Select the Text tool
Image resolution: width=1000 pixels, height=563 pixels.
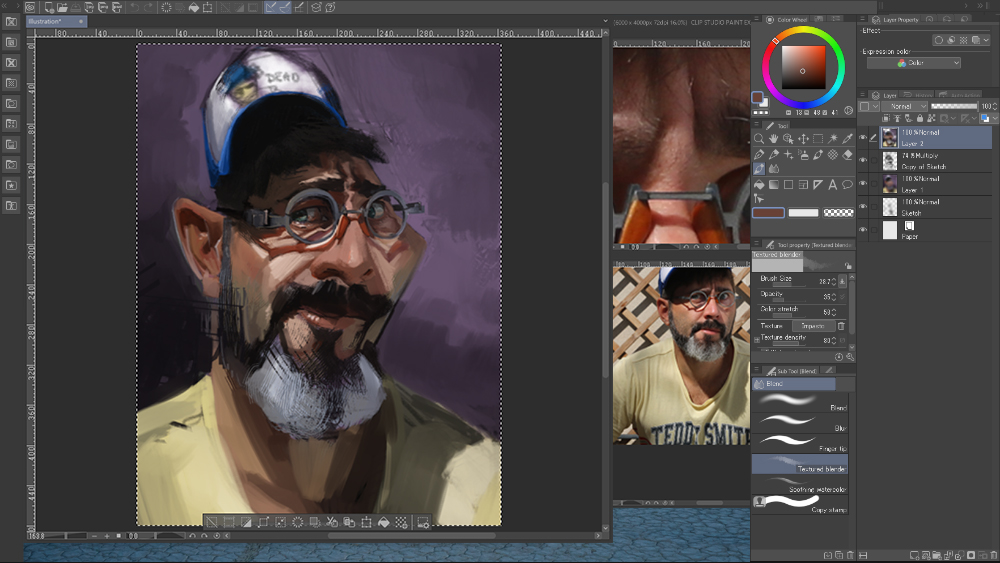[x=833, y=185]
